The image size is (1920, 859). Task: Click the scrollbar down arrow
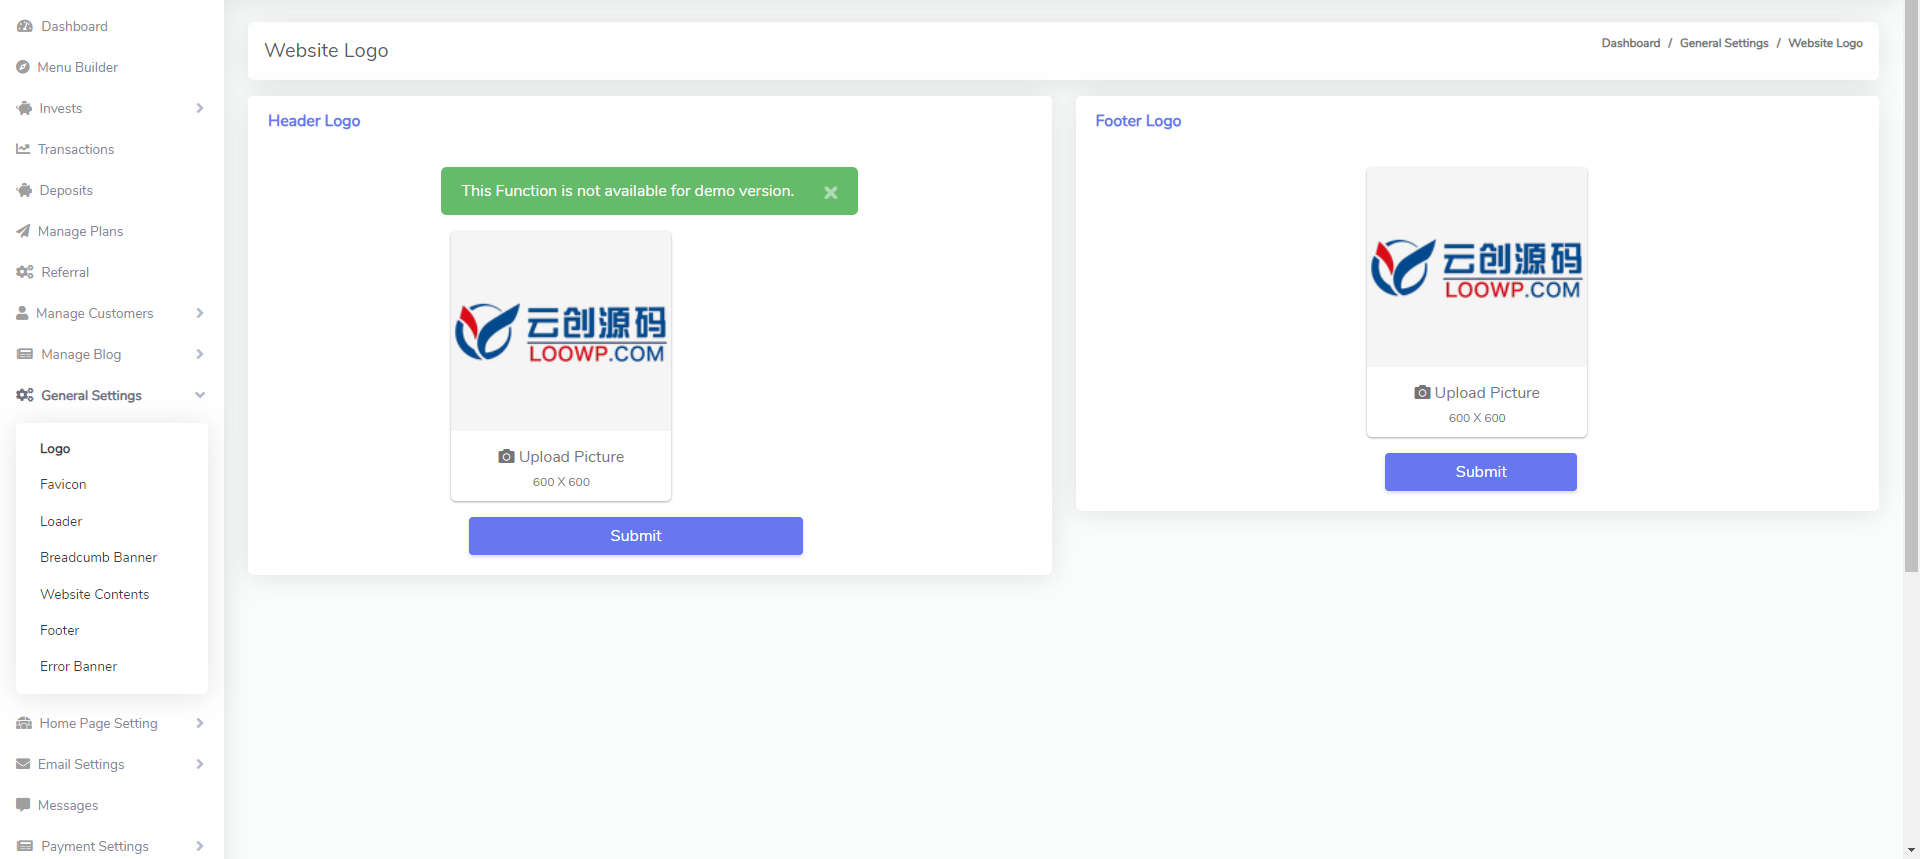(x=1911, y=851)
